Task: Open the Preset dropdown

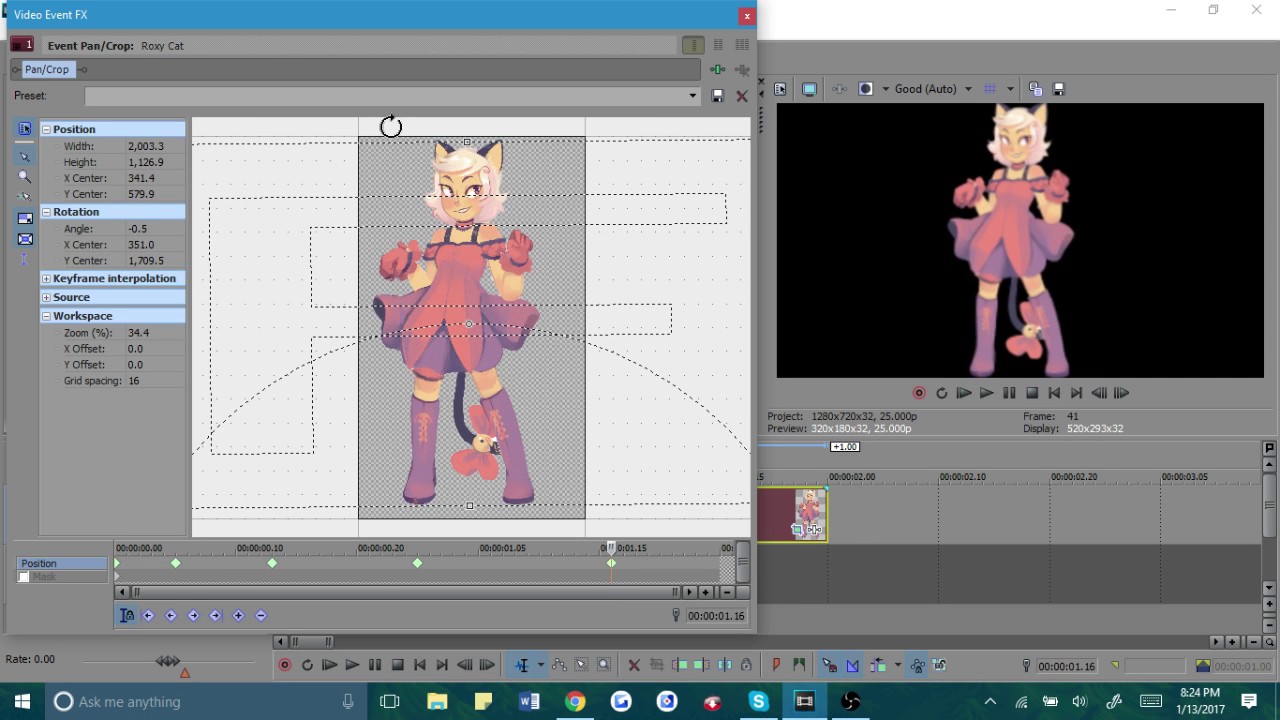Action: click(x=692, y=96)
